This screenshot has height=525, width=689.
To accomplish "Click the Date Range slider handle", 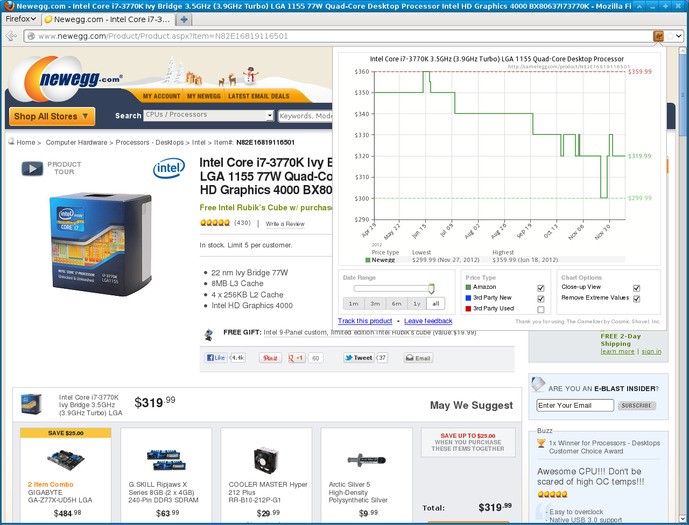I will pos(431,289).
